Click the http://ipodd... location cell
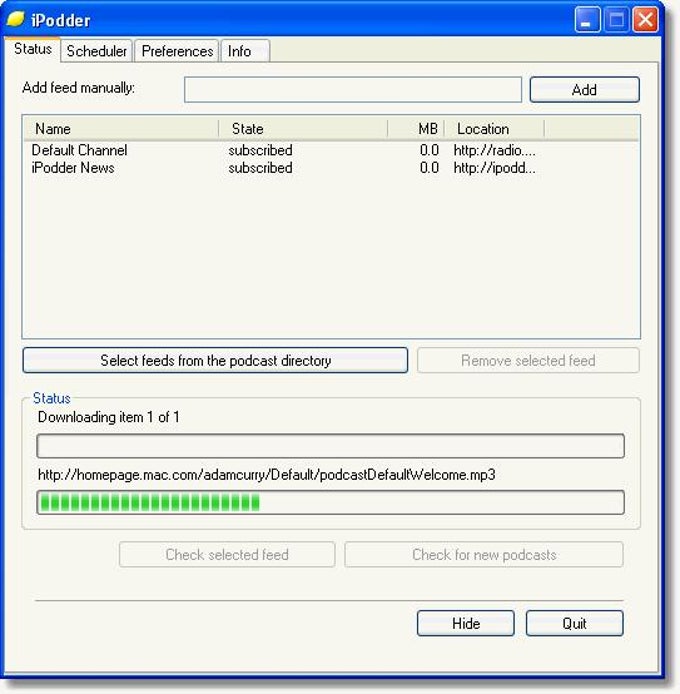The height and width of the screenshot is (694, 680). [495, 168]
